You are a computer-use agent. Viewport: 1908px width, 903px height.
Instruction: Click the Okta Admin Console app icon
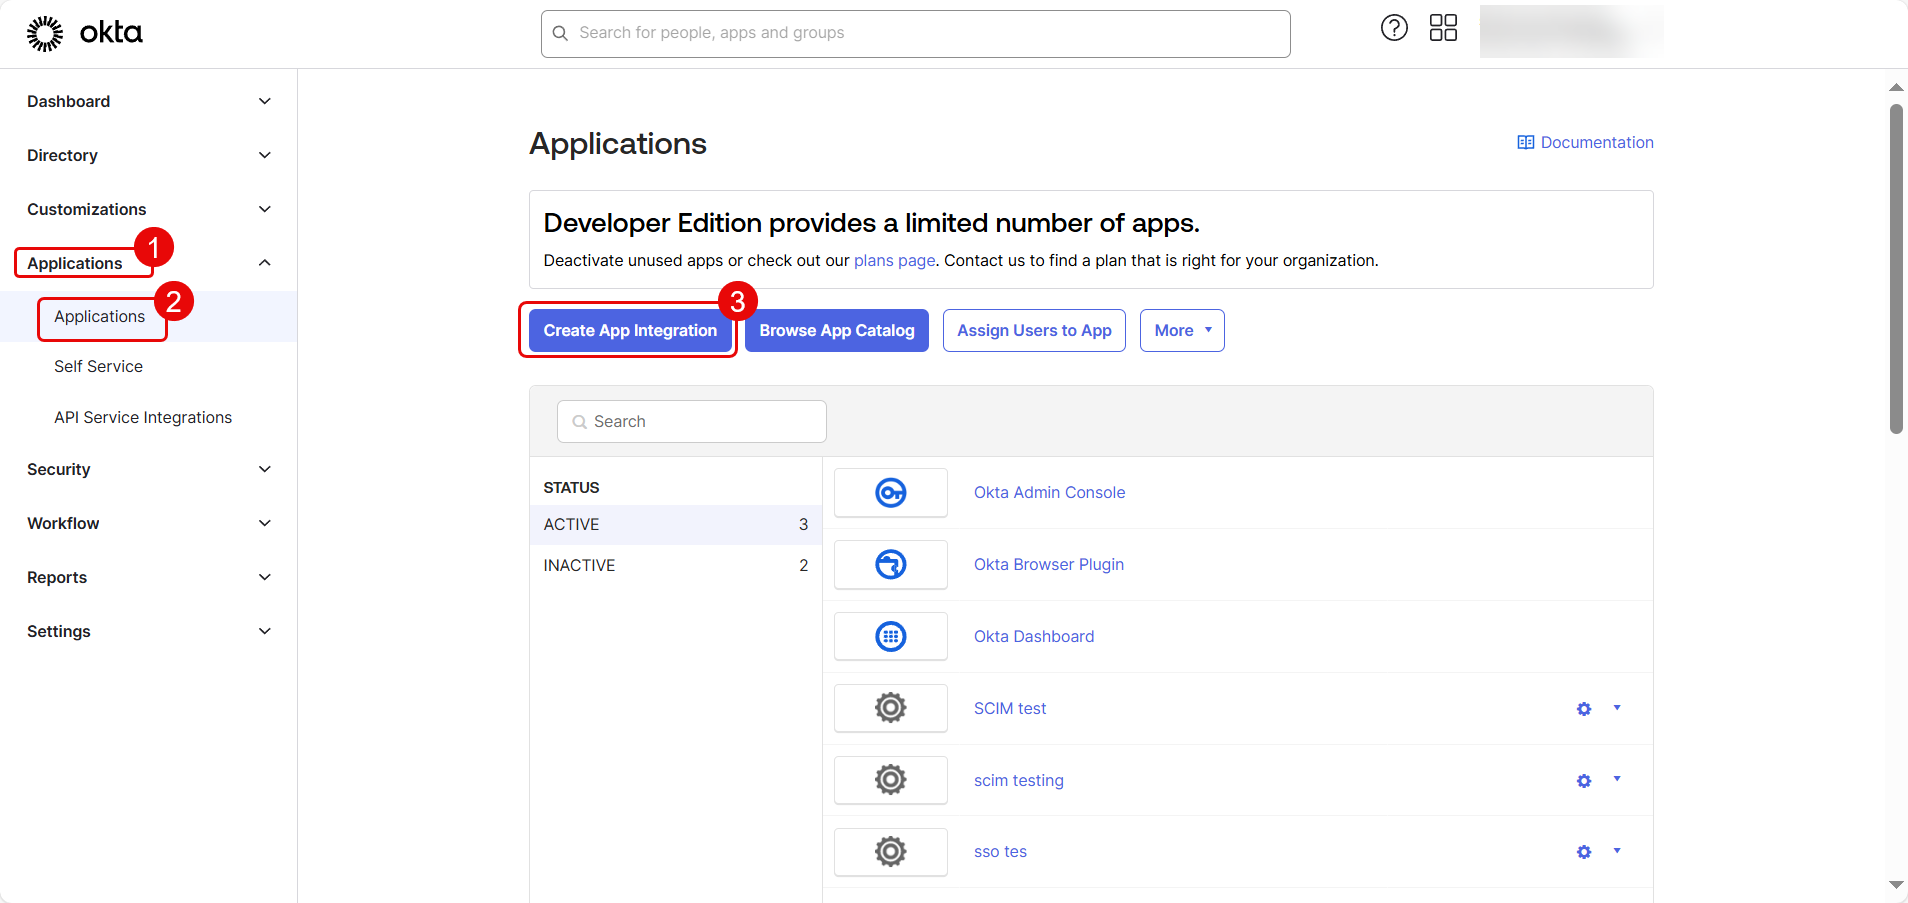890,493
